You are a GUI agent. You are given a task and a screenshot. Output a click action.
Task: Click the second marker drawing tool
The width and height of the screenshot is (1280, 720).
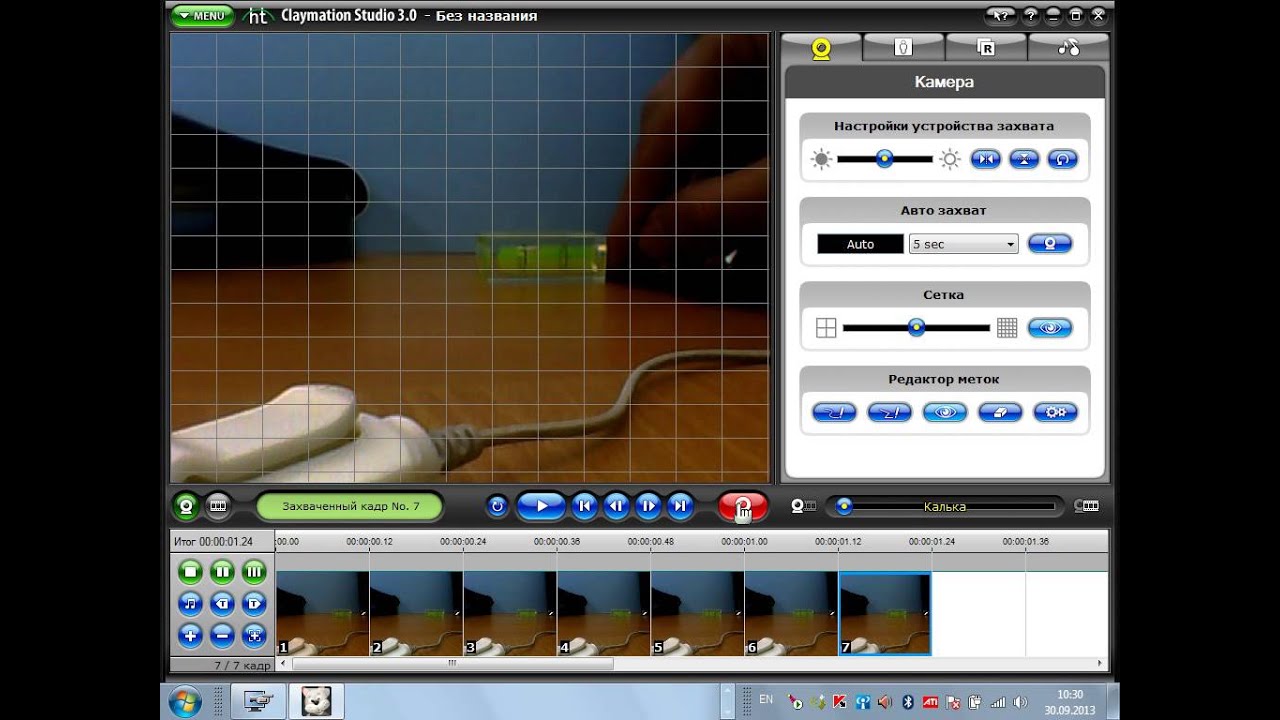coord(889,412)
